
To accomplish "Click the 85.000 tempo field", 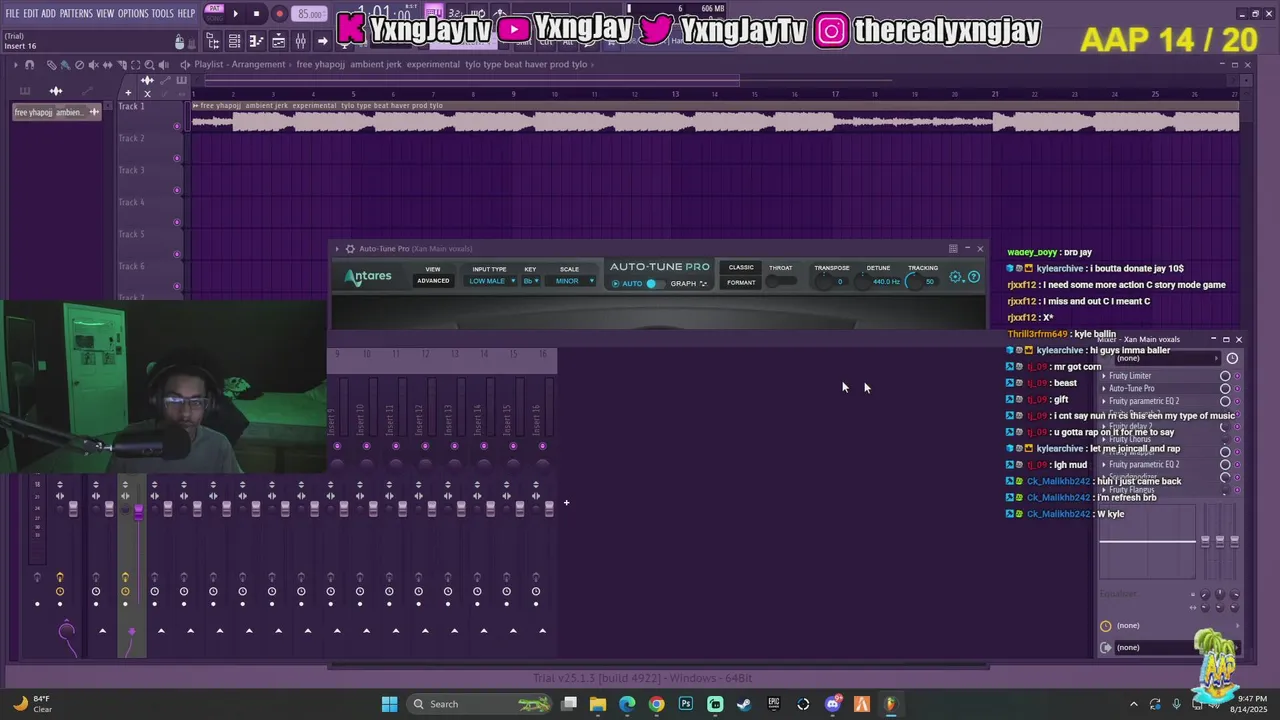I will (x=310, y=14).
